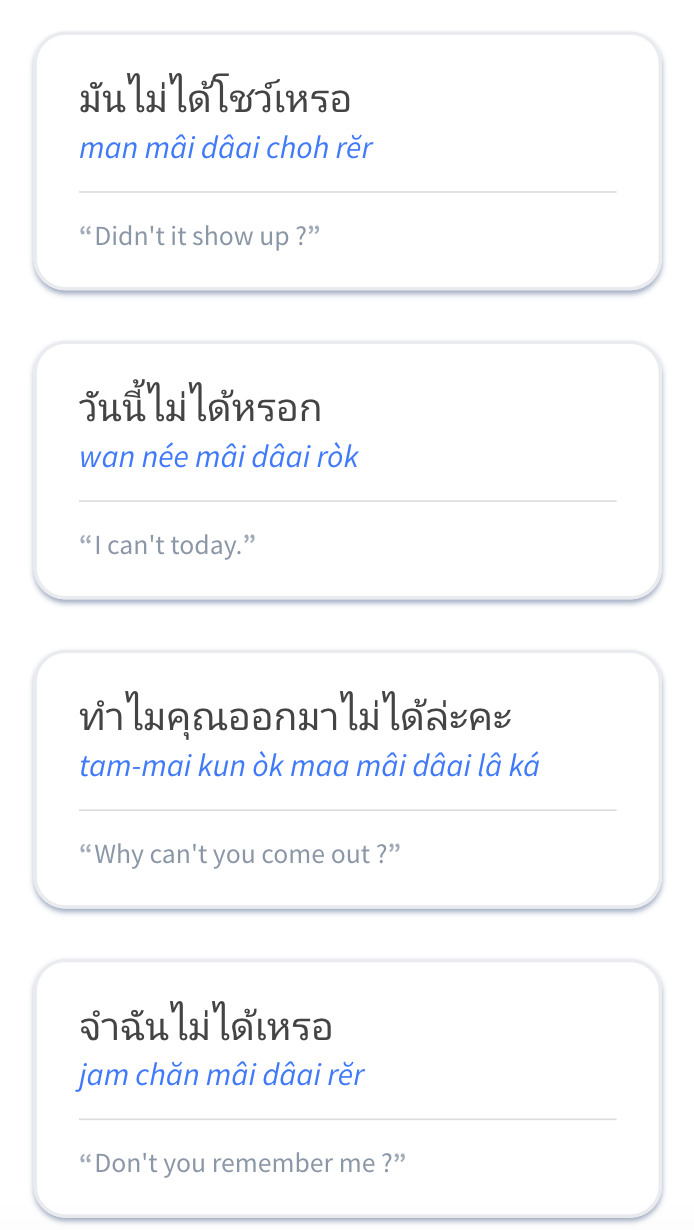
Task: Tap Thai sentence จำฉันไม่ได้เหรอ
Action: tap(205, 1027)
